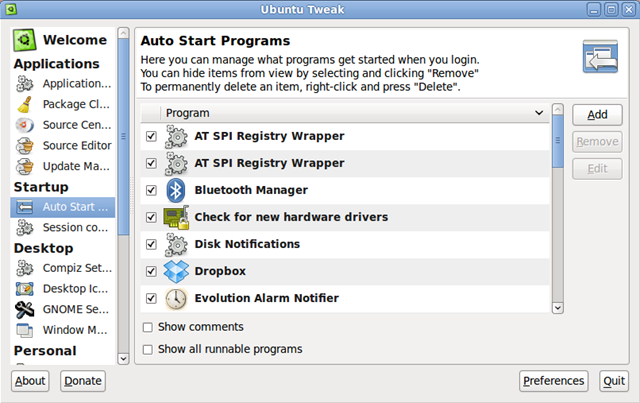Click the disc icon for Source Cen...
This screenshot has height=403, width=640.
coord(24,125)
